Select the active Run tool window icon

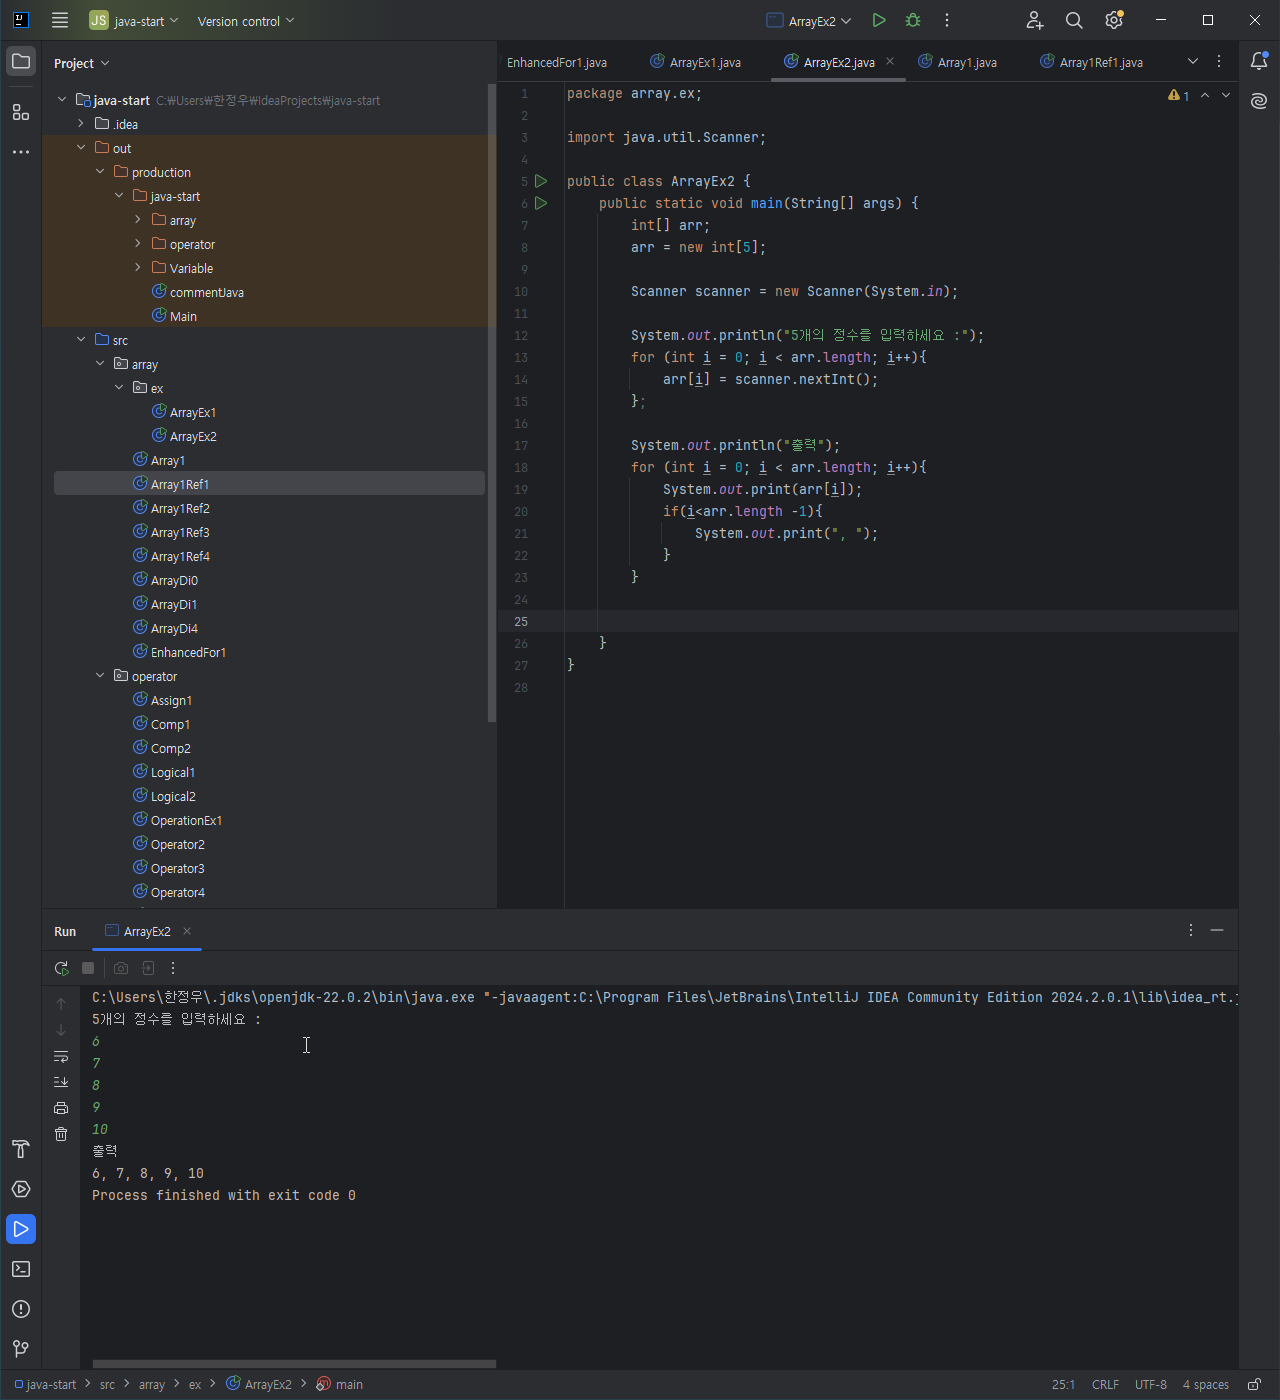tap(21, 1229)
